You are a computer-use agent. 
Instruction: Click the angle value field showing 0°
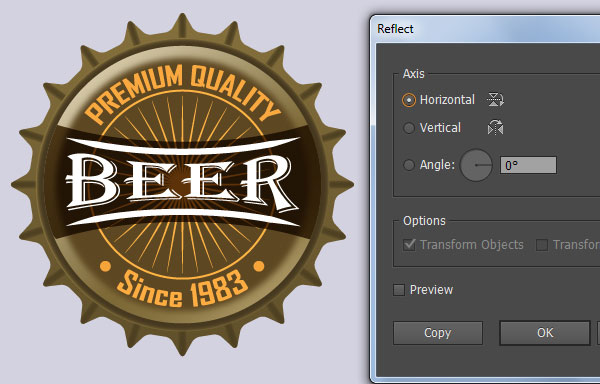click(528, 165)
